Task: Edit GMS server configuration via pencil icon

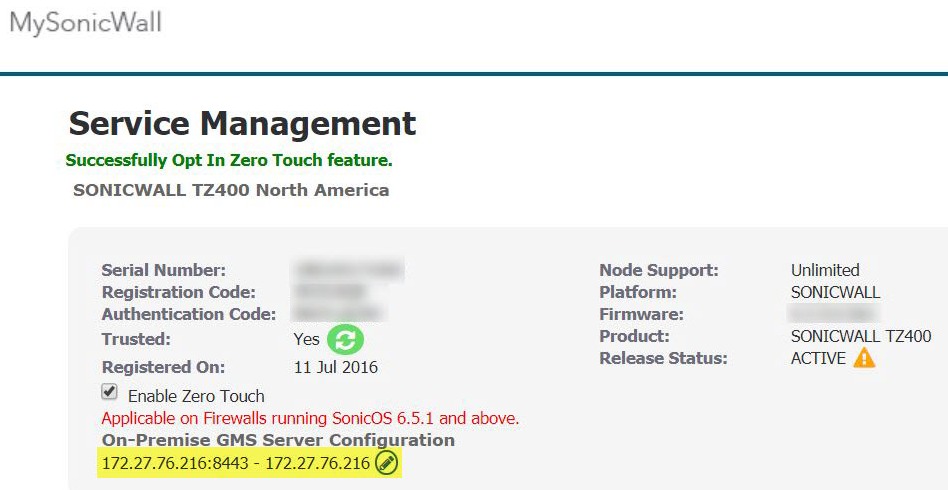Action: pos(386,463)
